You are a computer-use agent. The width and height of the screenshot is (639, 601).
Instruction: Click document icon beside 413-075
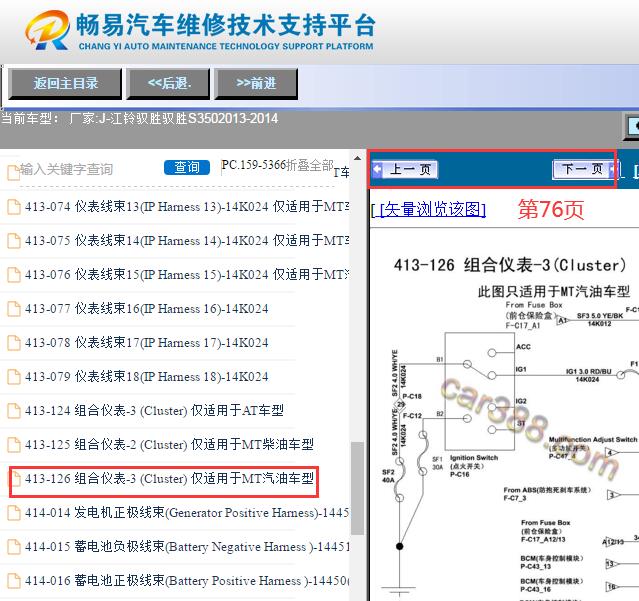14,241
